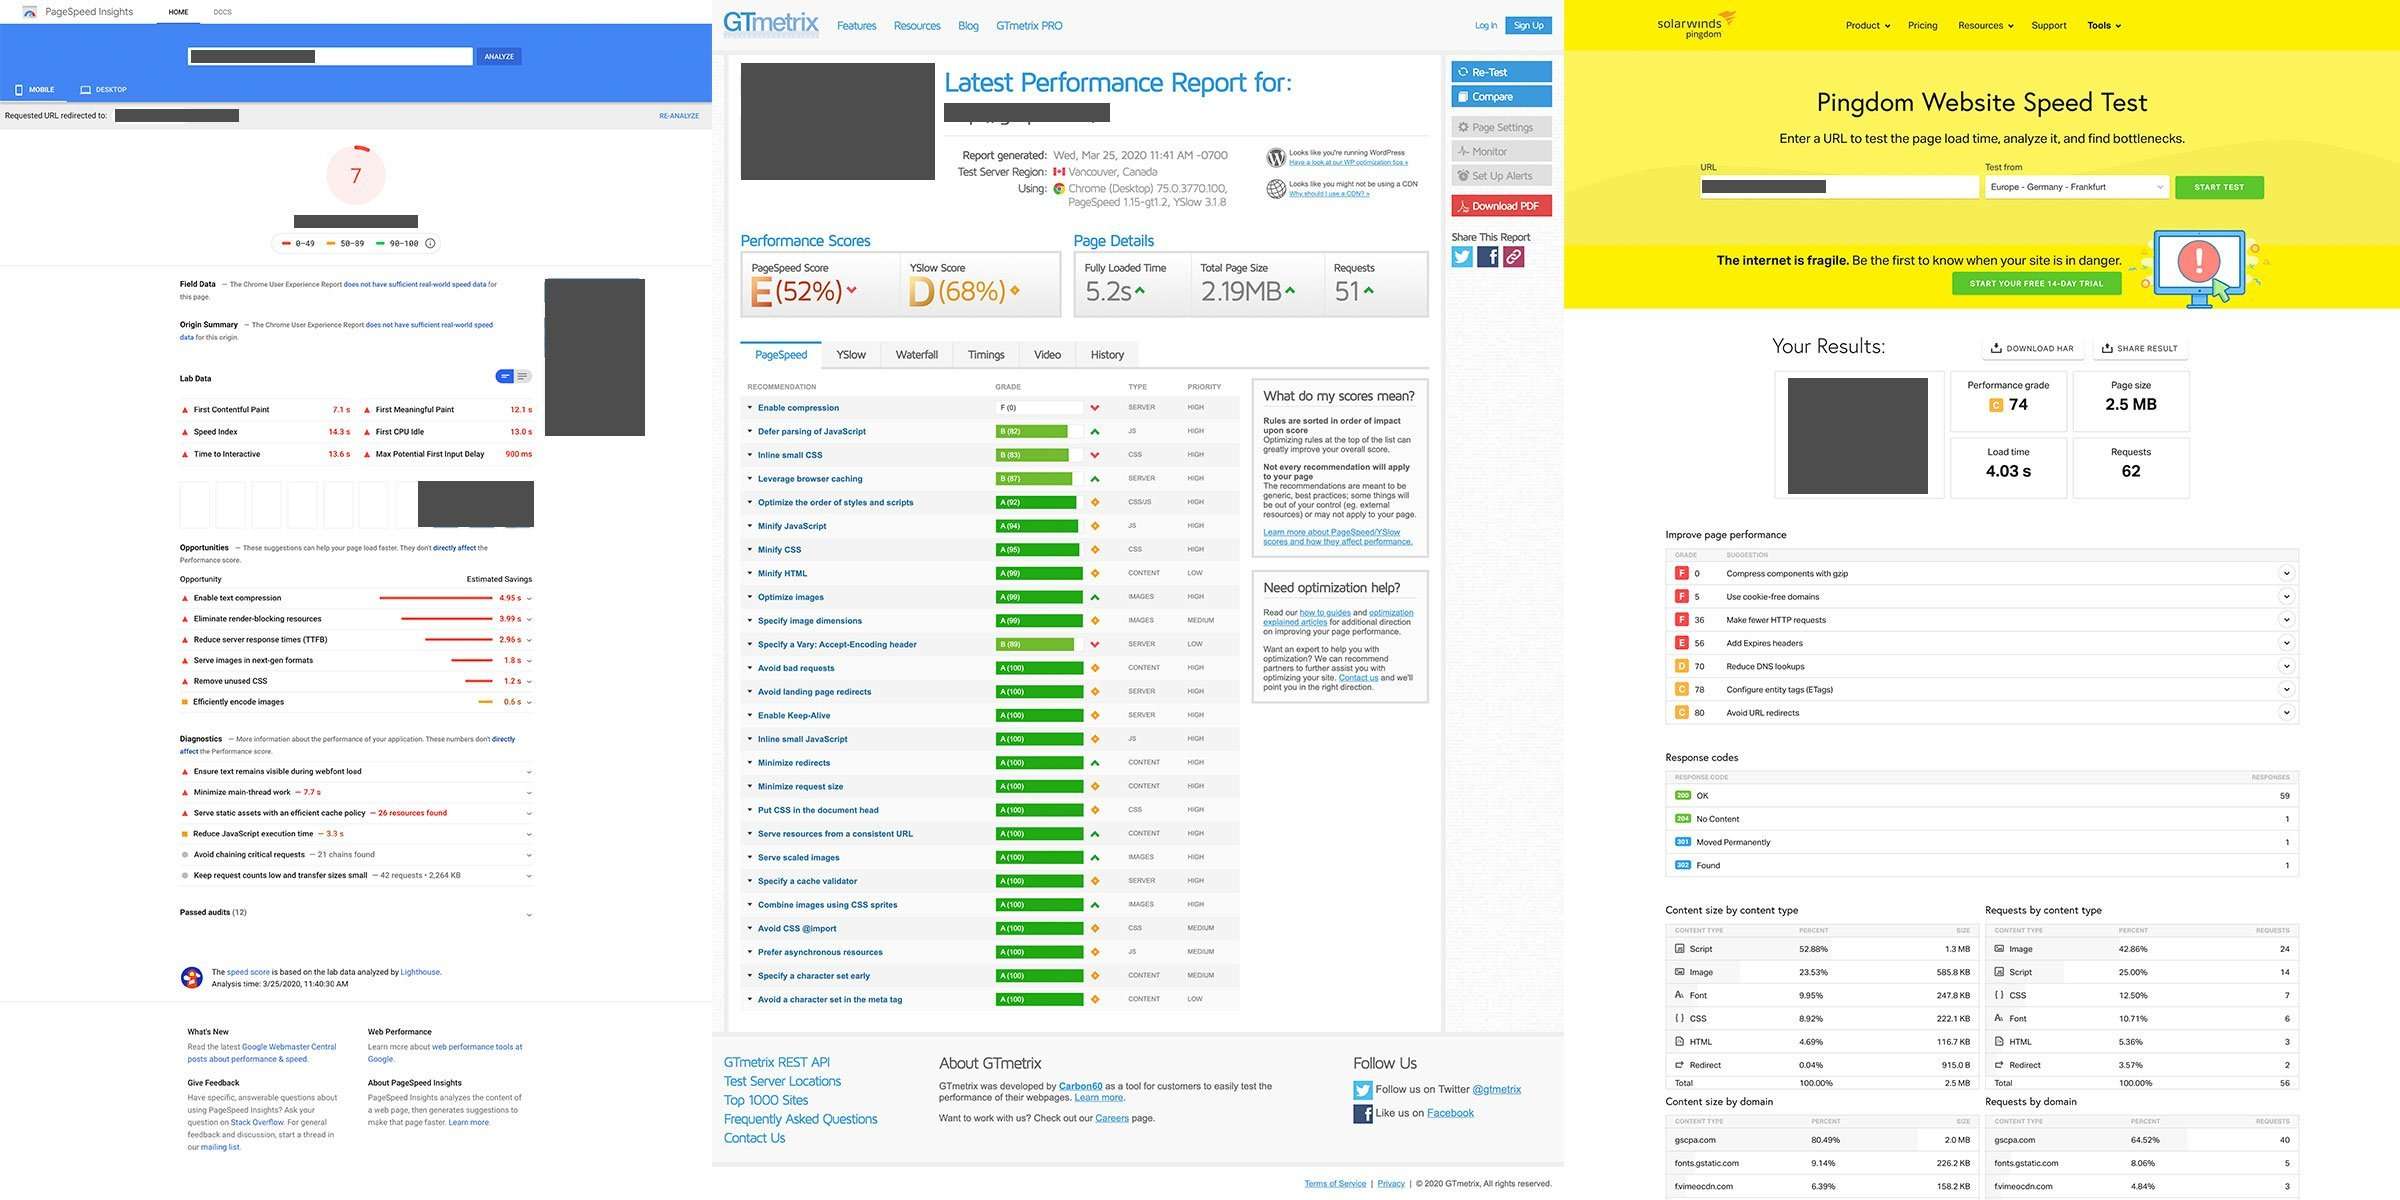Click the info icon beside the score legend
This screenshot has height=1200, width=2400.
click(x=431, y=243)
